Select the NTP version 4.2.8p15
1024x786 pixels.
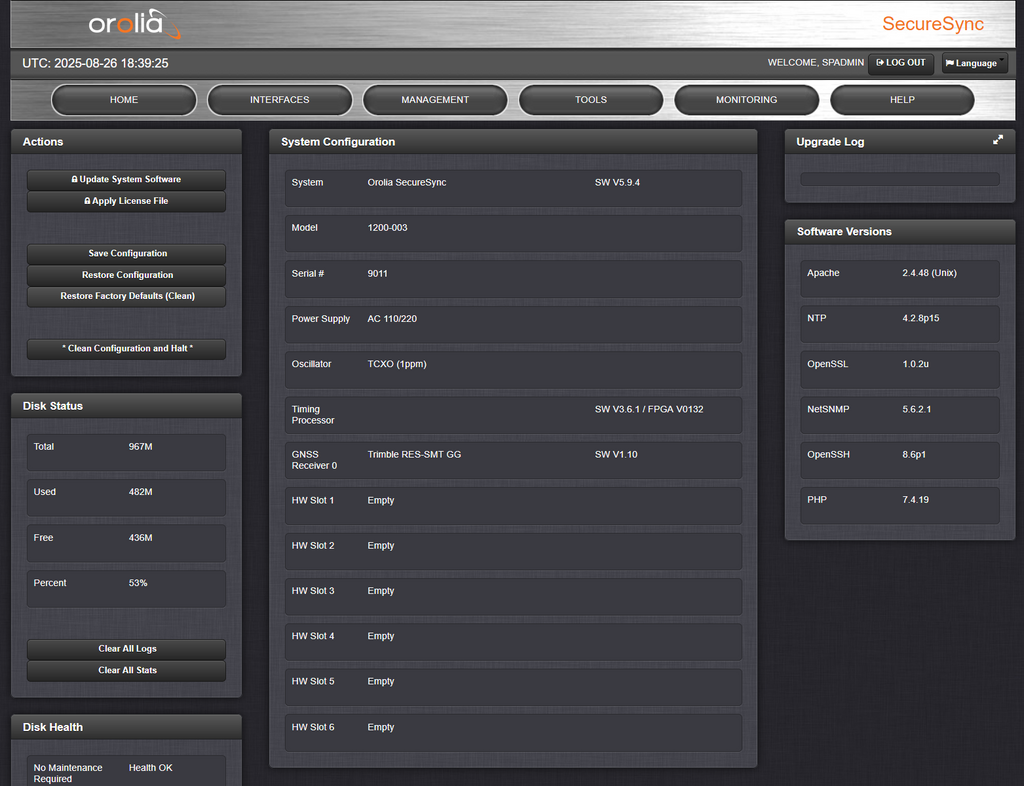coord(921,318)
